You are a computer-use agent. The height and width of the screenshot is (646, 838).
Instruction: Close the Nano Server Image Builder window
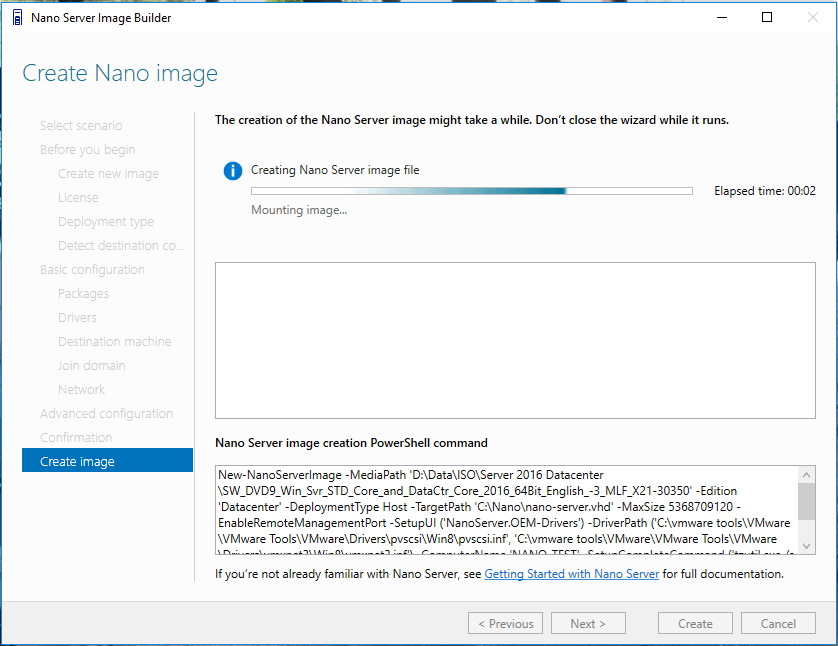click(x=812, y=18)
